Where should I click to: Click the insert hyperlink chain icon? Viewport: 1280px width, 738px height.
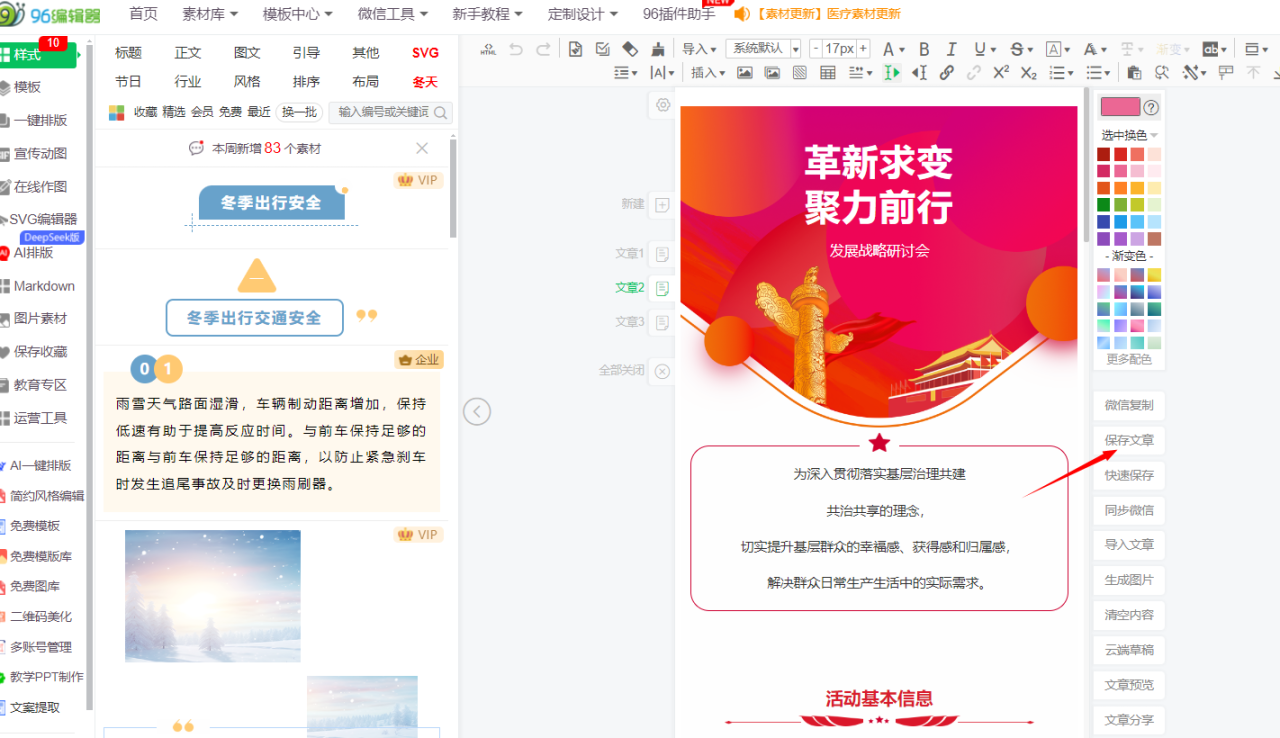pos(946,72)
